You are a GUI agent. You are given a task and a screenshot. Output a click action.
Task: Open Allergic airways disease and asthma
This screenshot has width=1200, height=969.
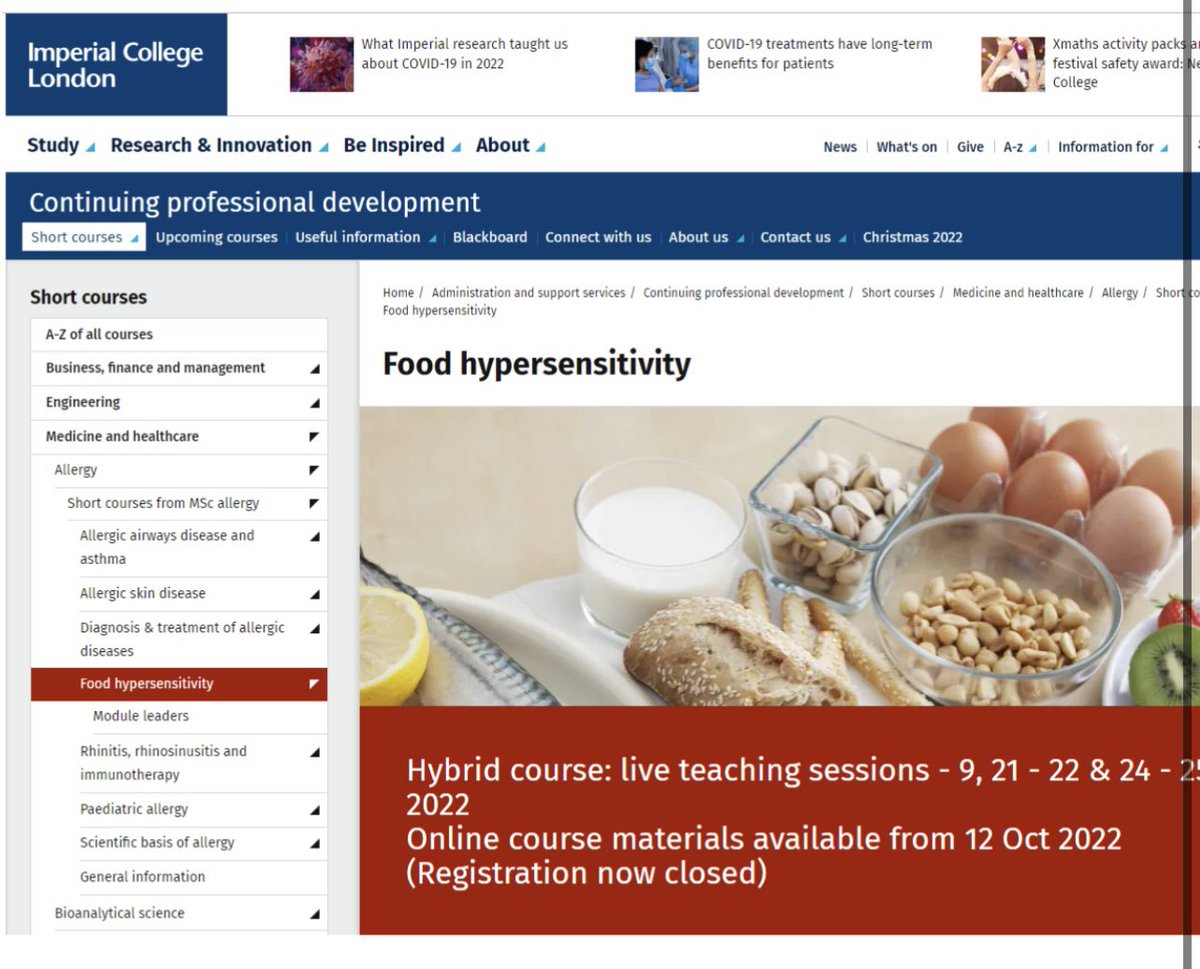click(x=167, y=547)
